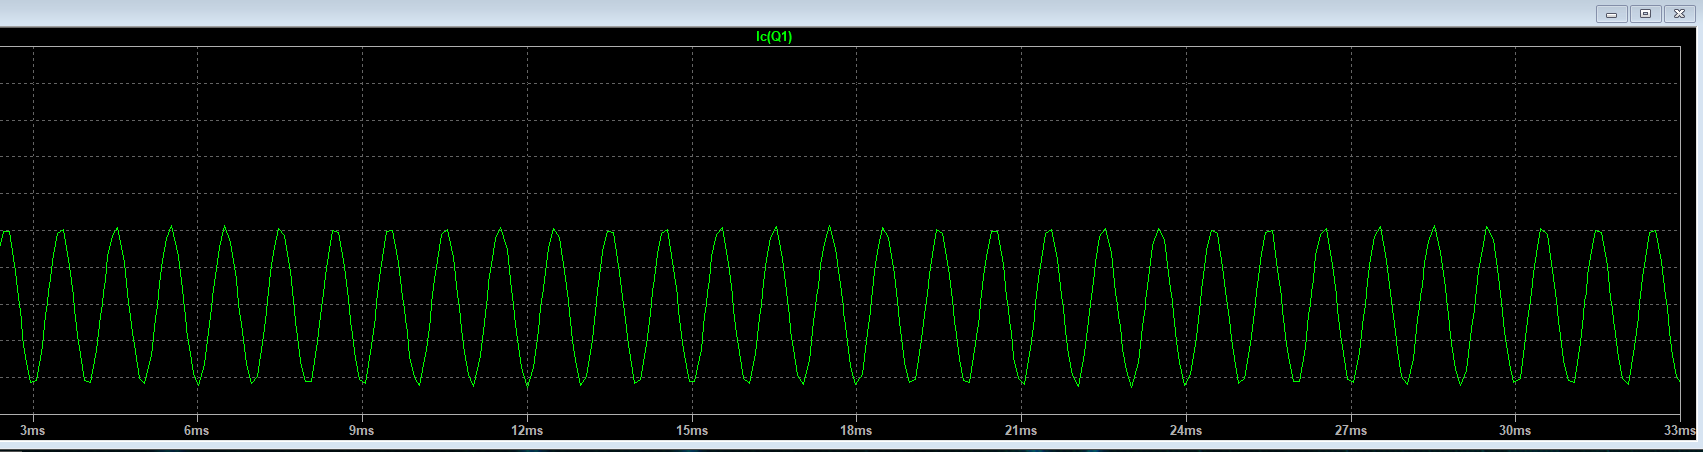Select the 30ms time axis label
Image resolution: width=1703 pixels, height=452 pixels.
coord(1515,431)
